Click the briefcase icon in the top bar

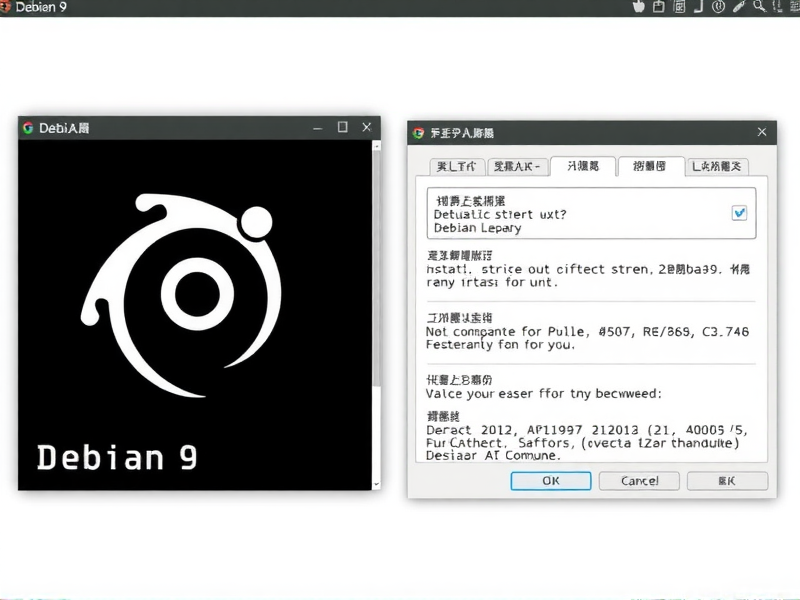point(658,8)
